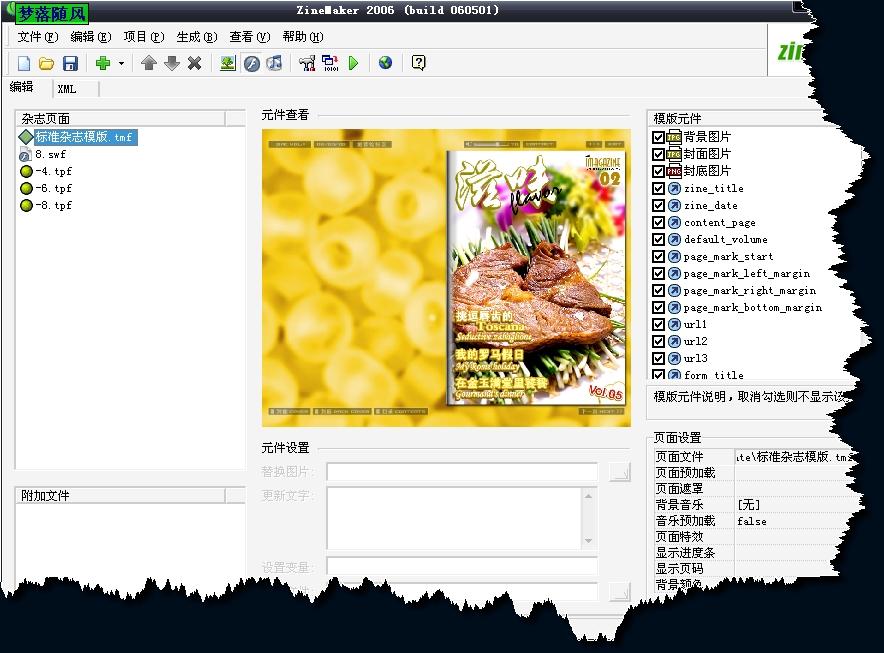Select the -4.tpf page item

(53, 171)
